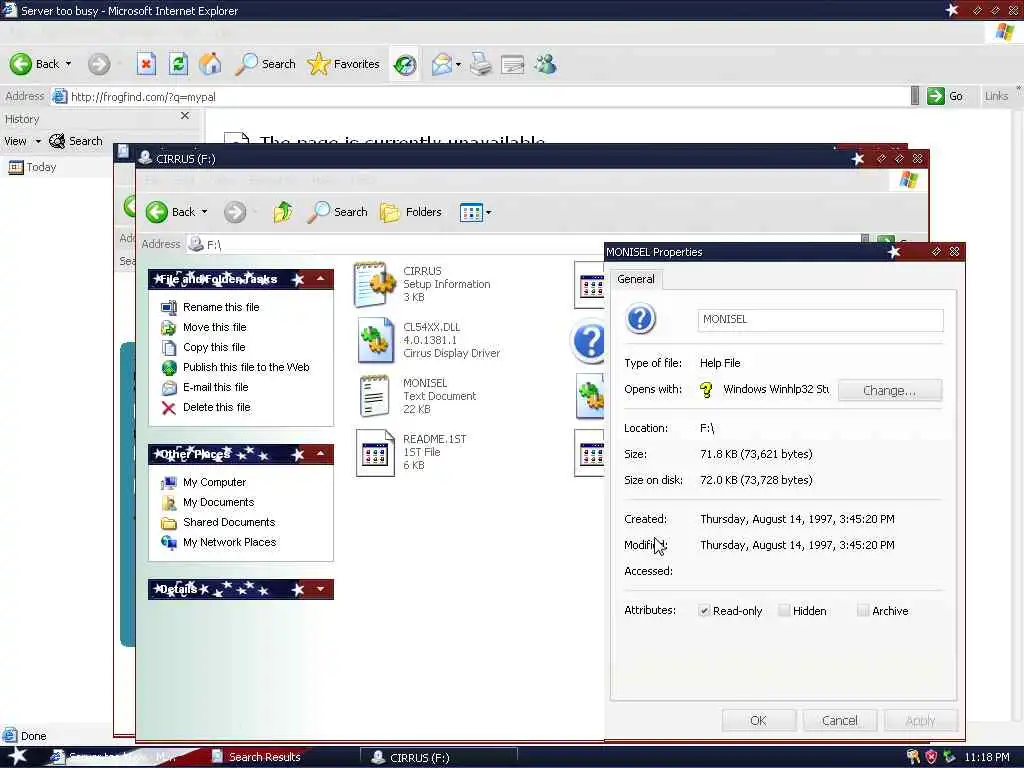
Task: Click the Start button on taskbar
Action: pos(18,757)
